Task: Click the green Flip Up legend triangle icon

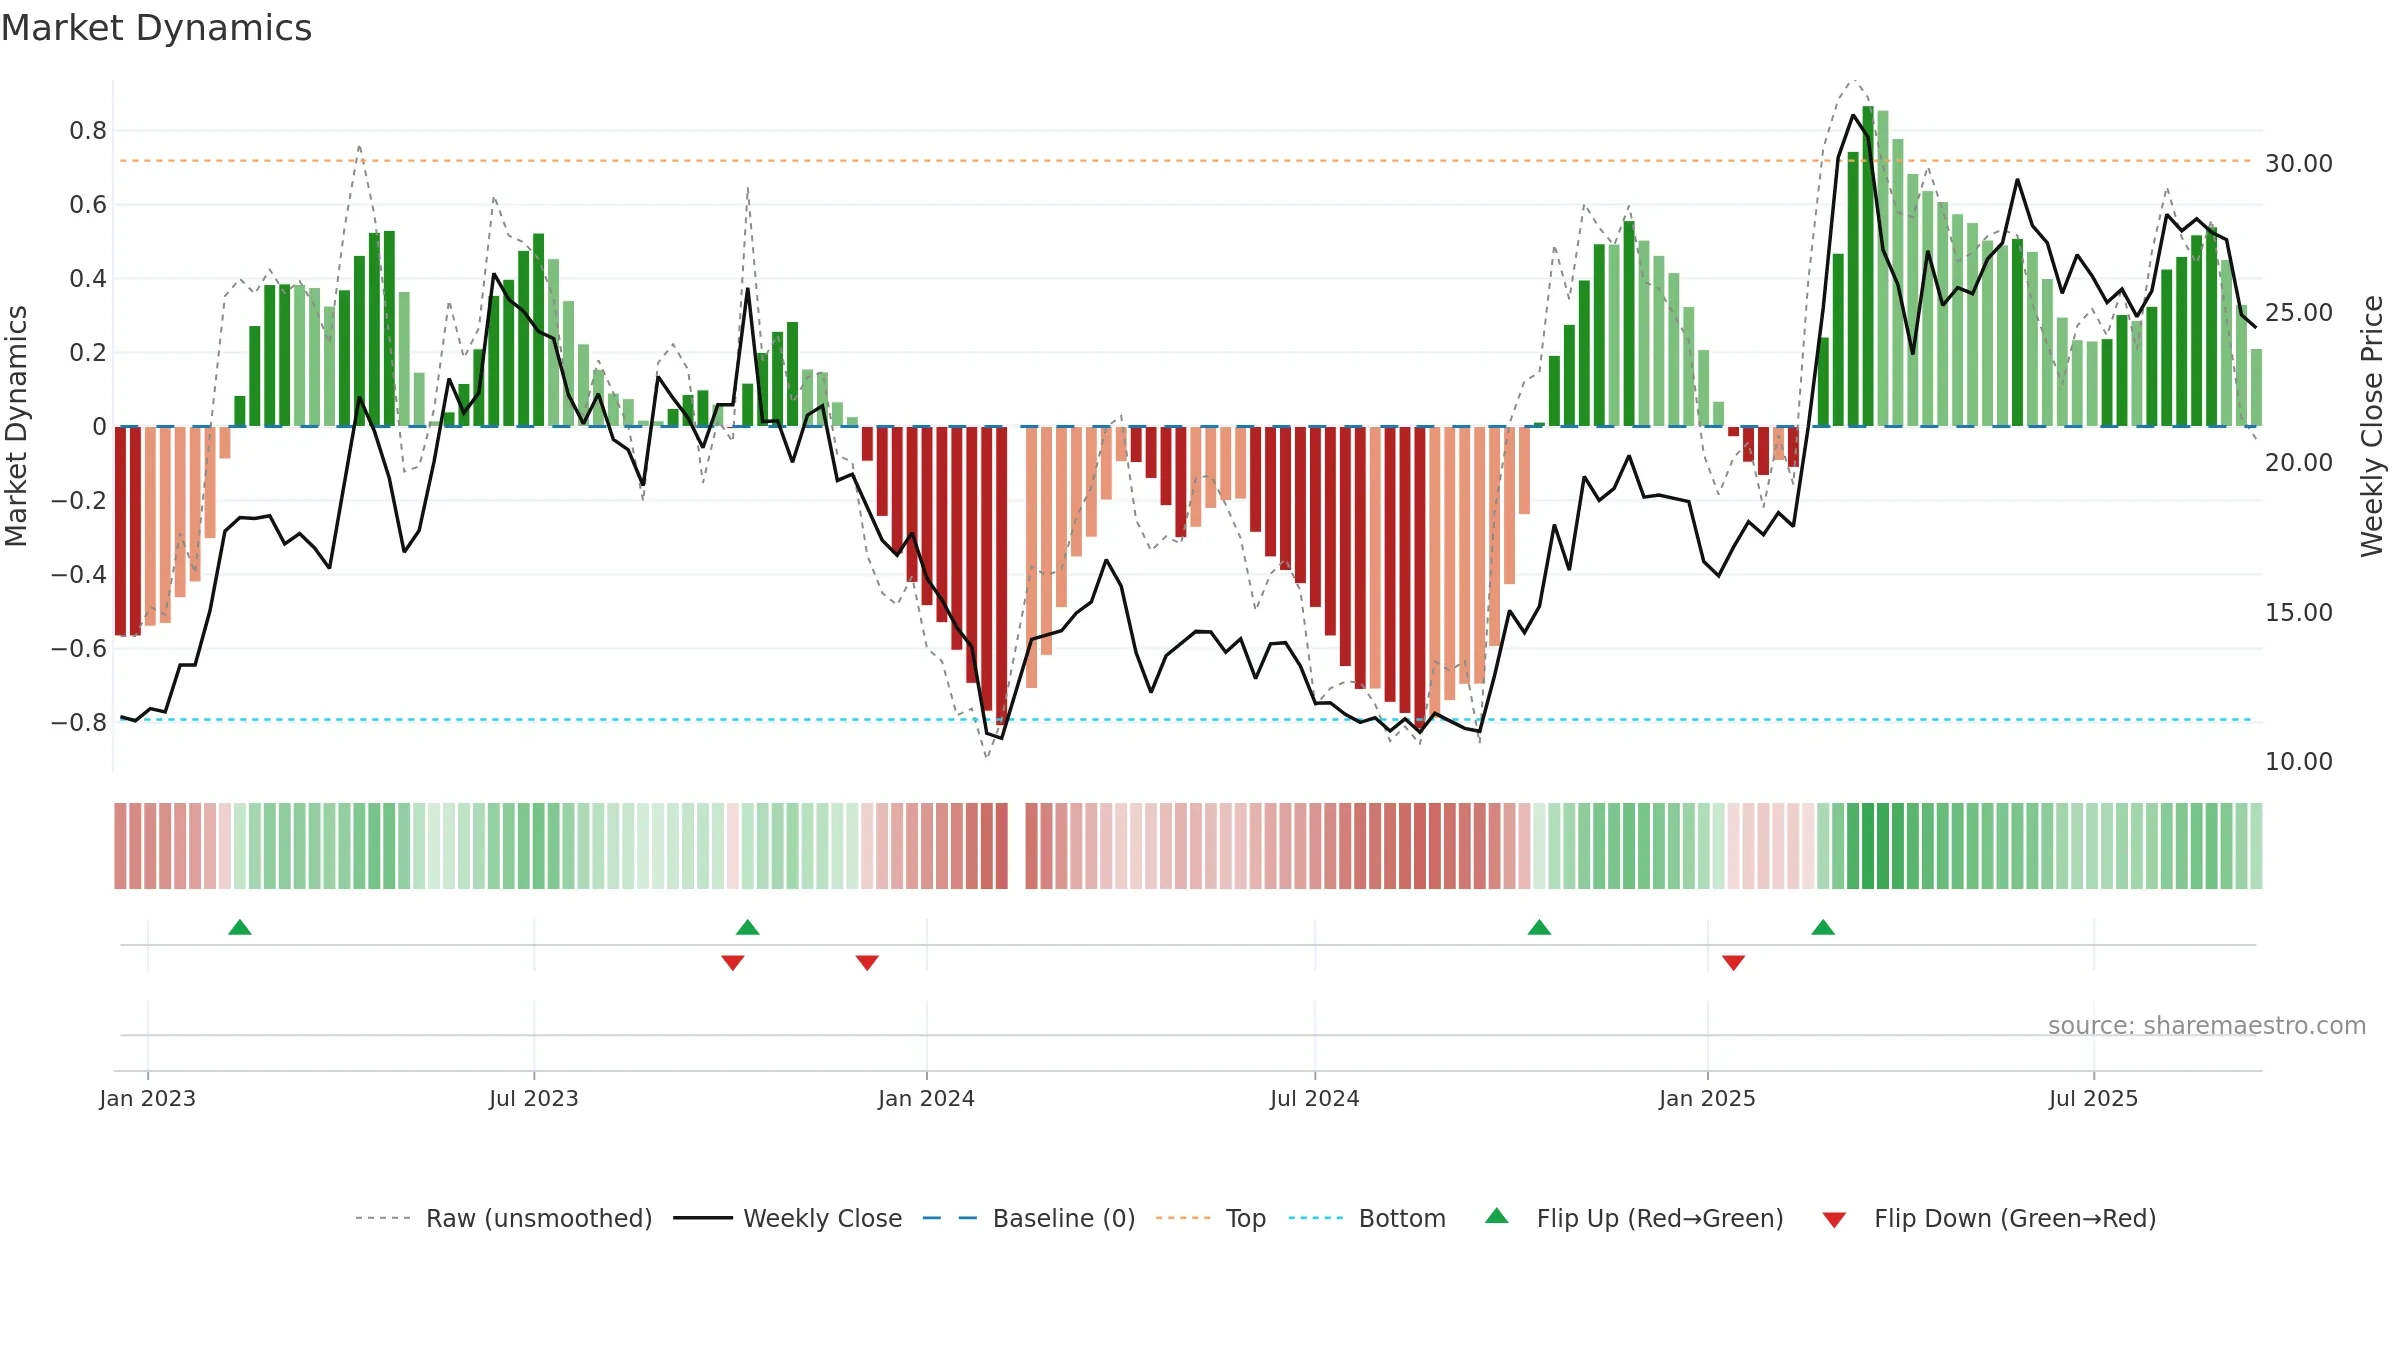Action: click(x=1497, y=1216)
